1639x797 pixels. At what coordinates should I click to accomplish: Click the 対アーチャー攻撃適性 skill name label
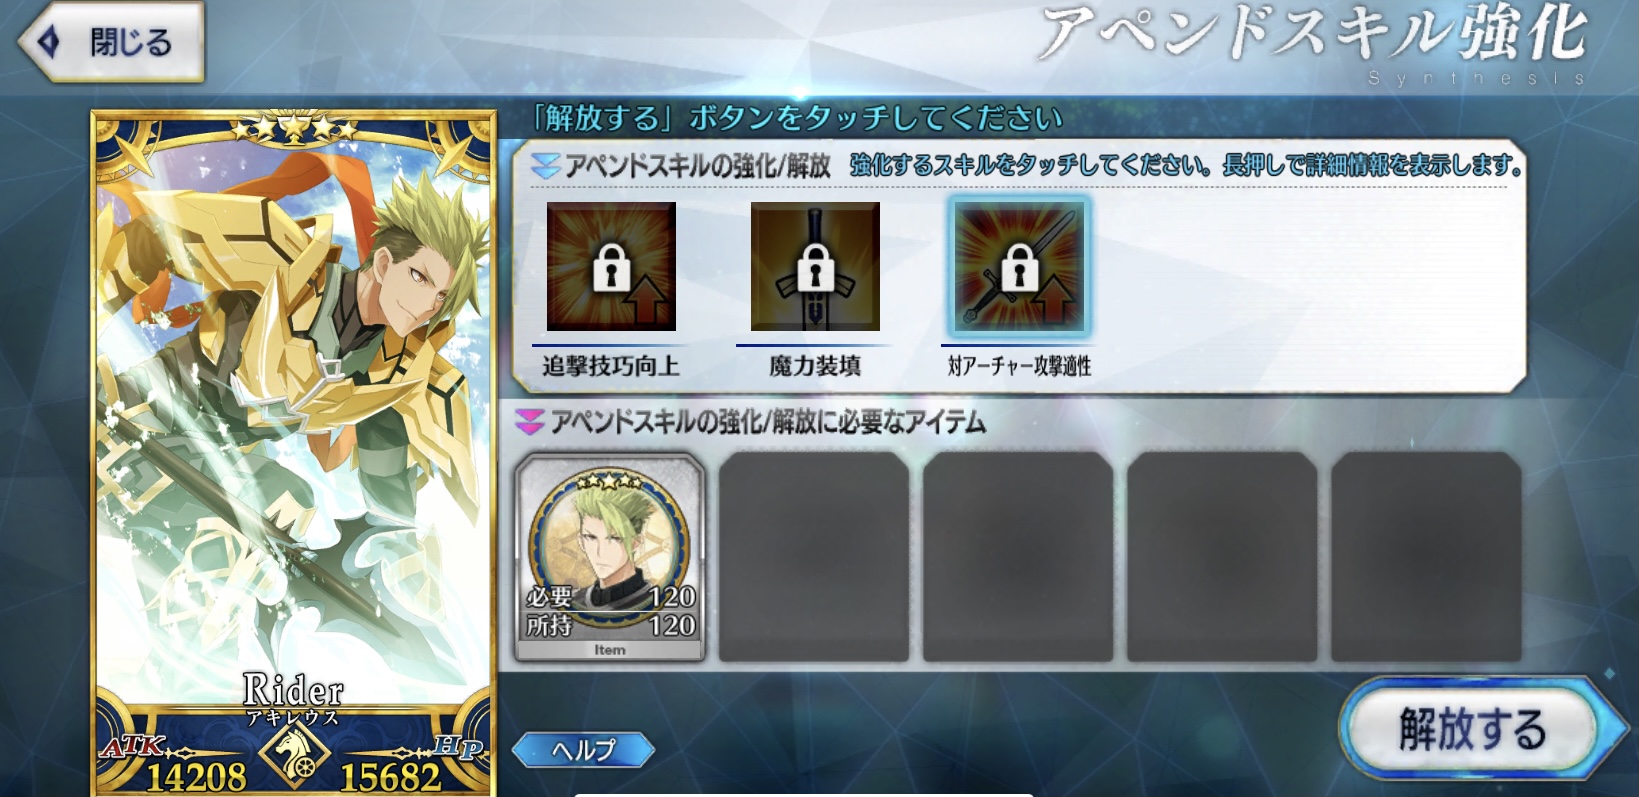tap(1019, 366)
